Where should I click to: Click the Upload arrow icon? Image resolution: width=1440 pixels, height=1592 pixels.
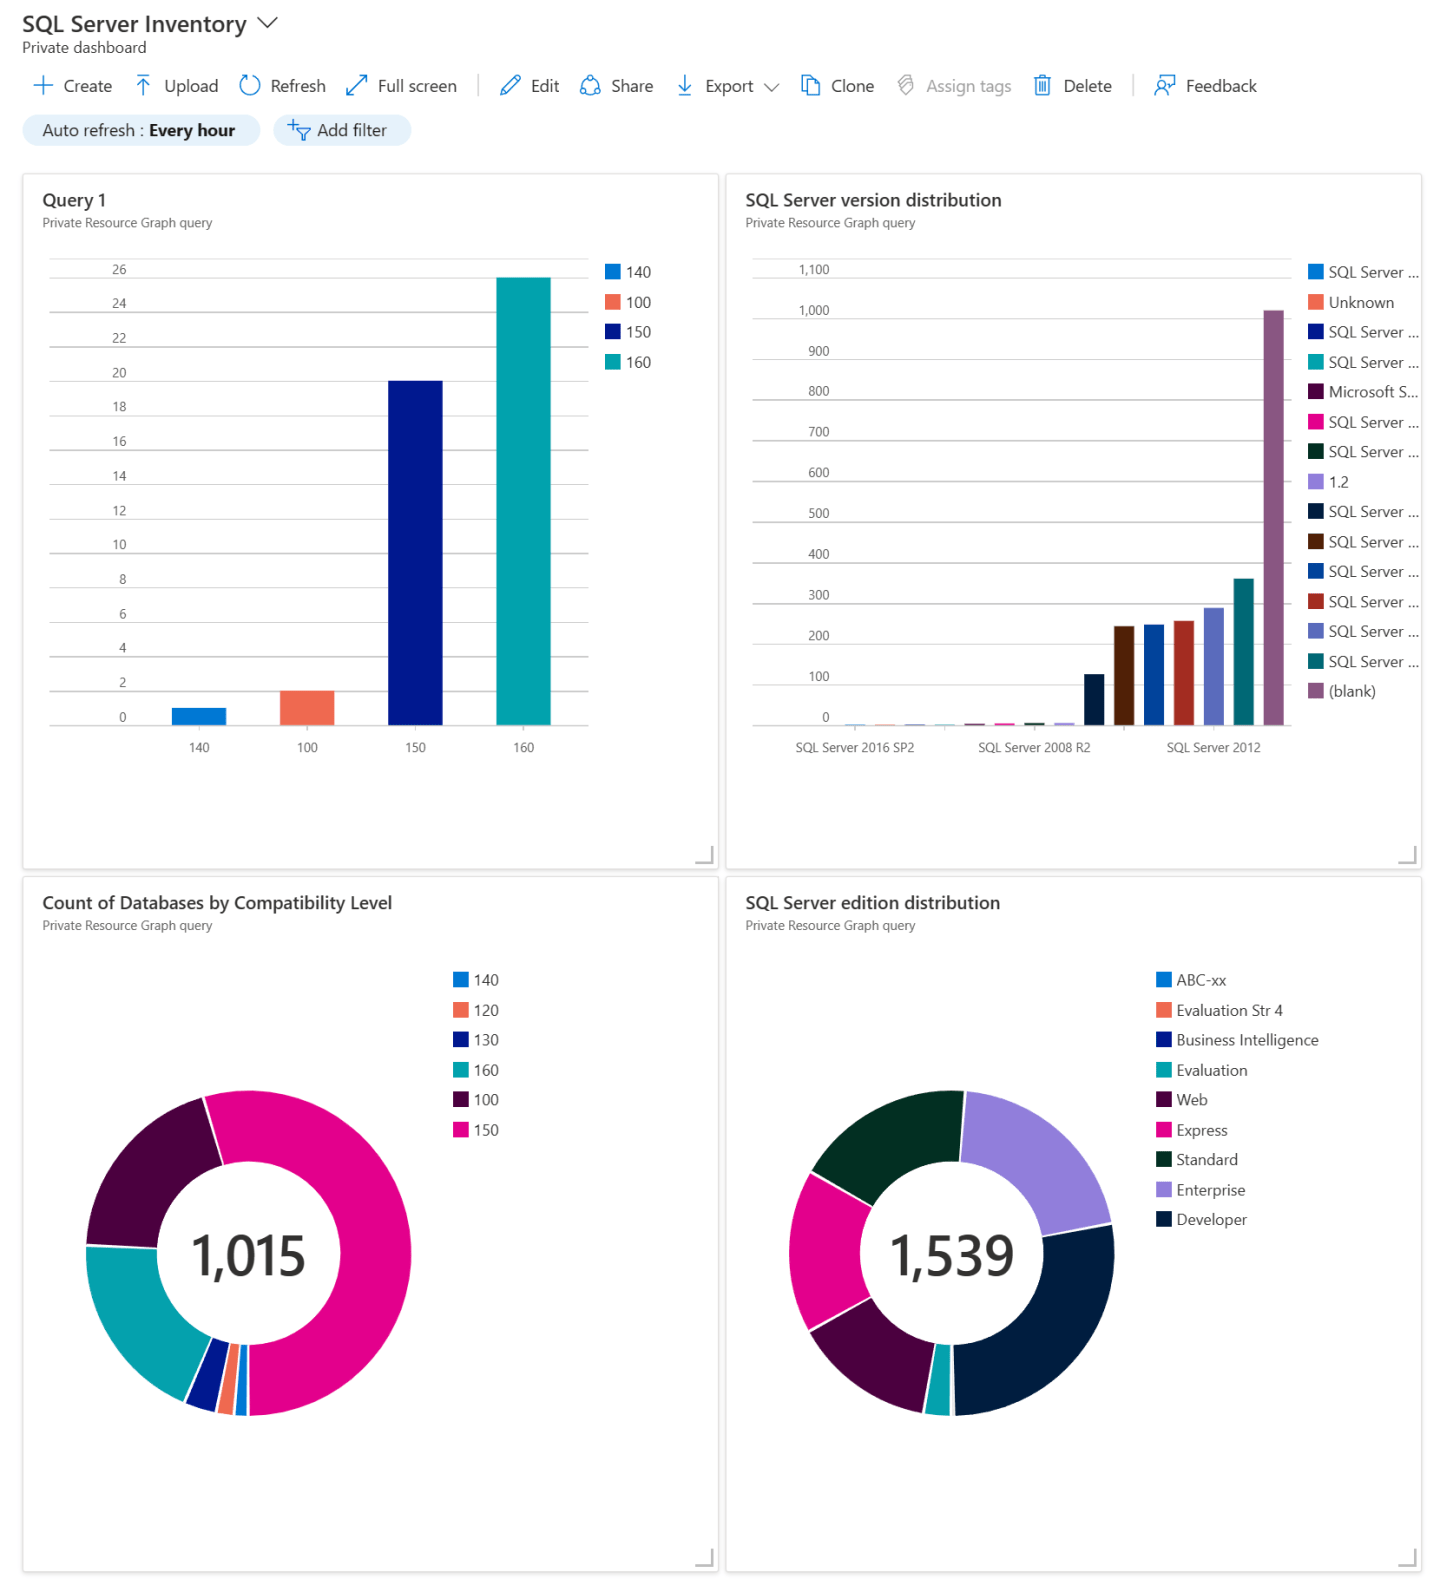[144, 86]
